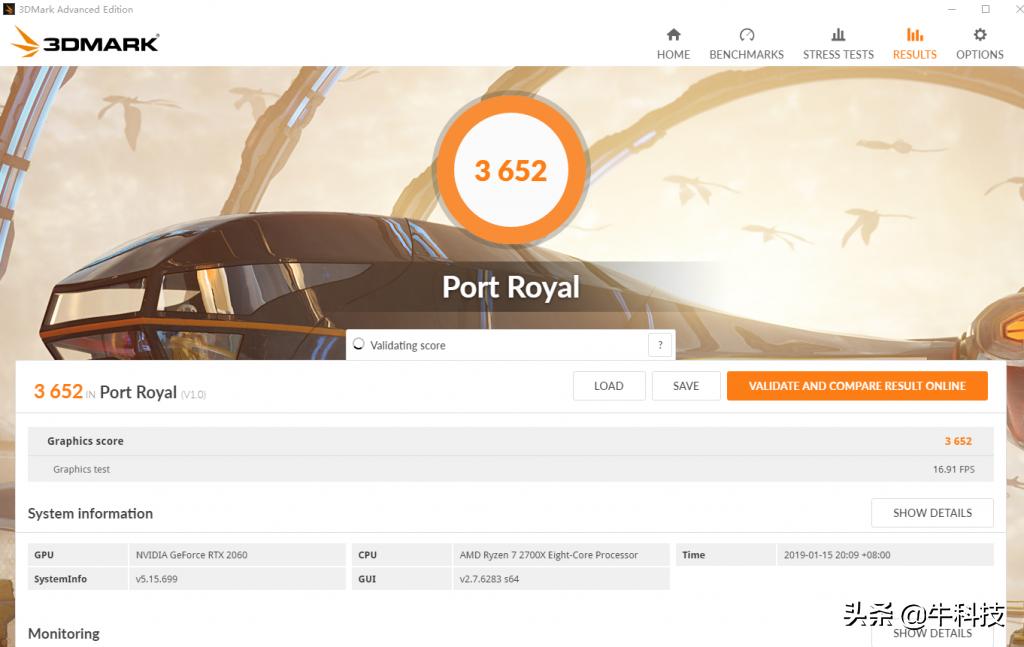
Task: Open the OPTIONS tab
Action: [980, 44]
